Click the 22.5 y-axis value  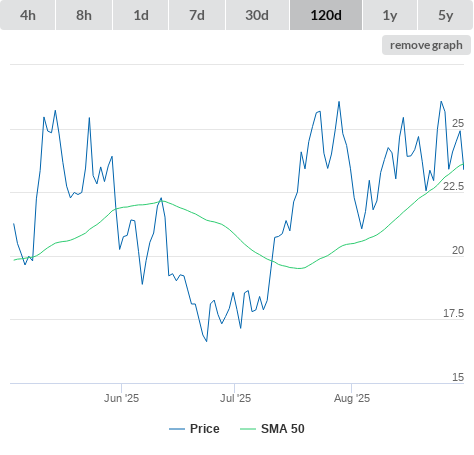(453, 186)
